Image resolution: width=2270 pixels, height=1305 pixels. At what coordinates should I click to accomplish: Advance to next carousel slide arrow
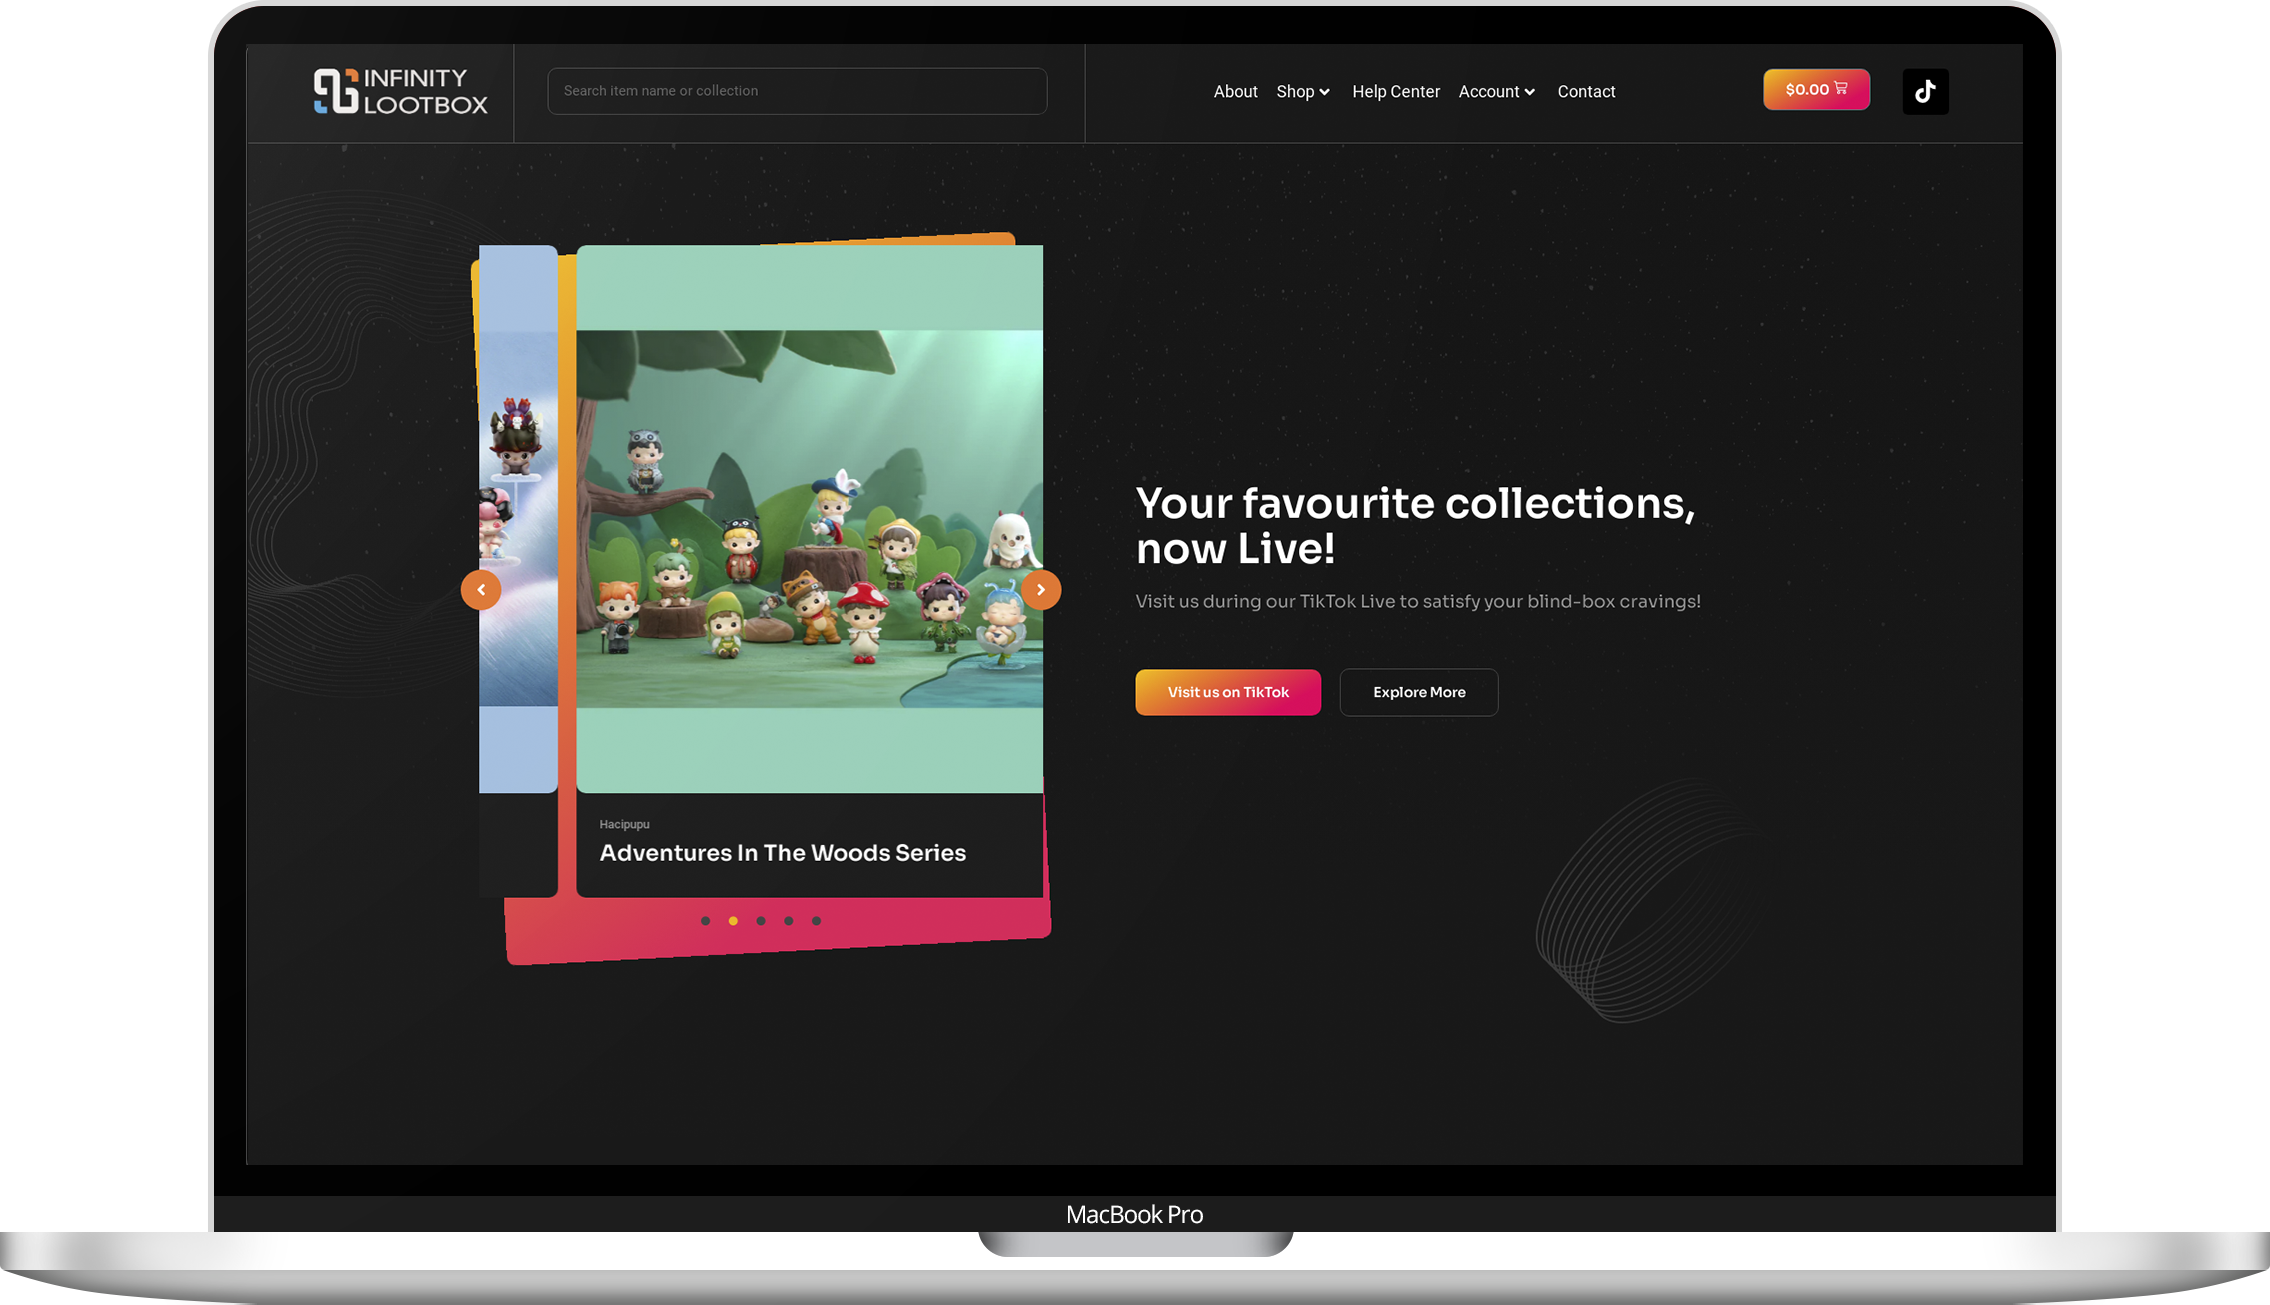pyautogui.click(x=1041, y=590)
